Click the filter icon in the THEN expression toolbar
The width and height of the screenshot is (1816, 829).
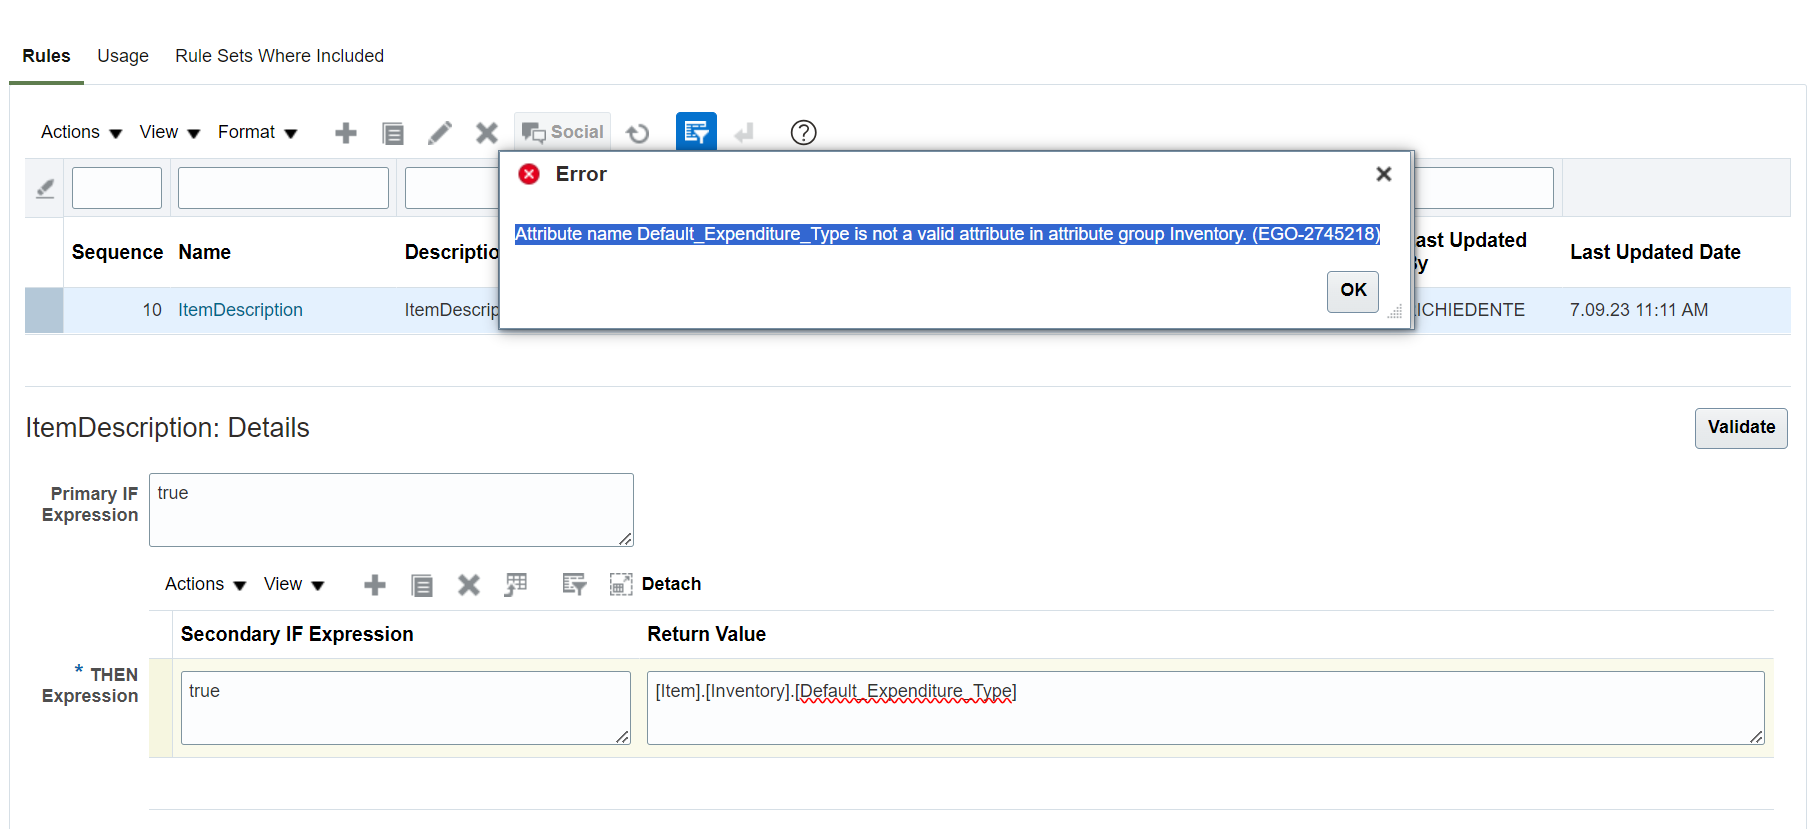coord(574,585)
